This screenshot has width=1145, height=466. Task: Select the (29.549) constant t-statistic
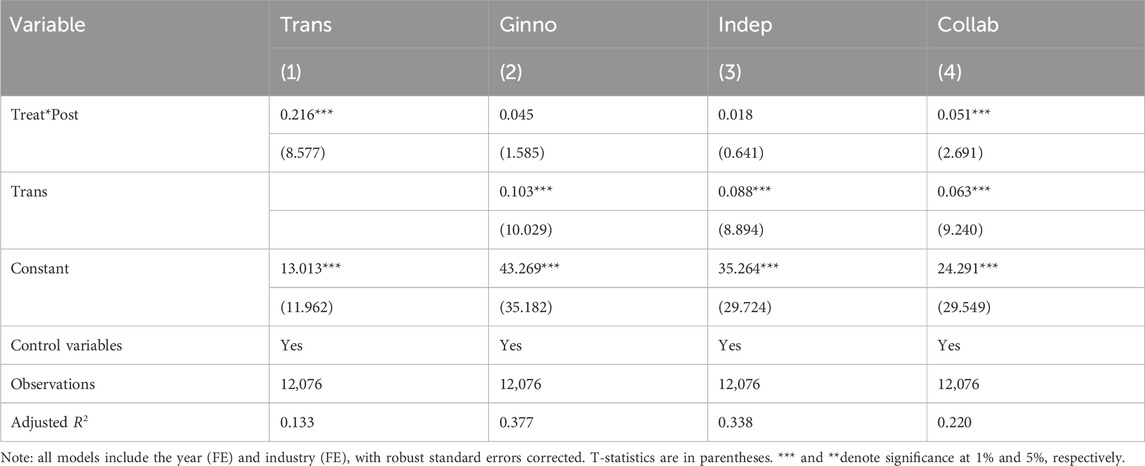[x=964, y=307]
